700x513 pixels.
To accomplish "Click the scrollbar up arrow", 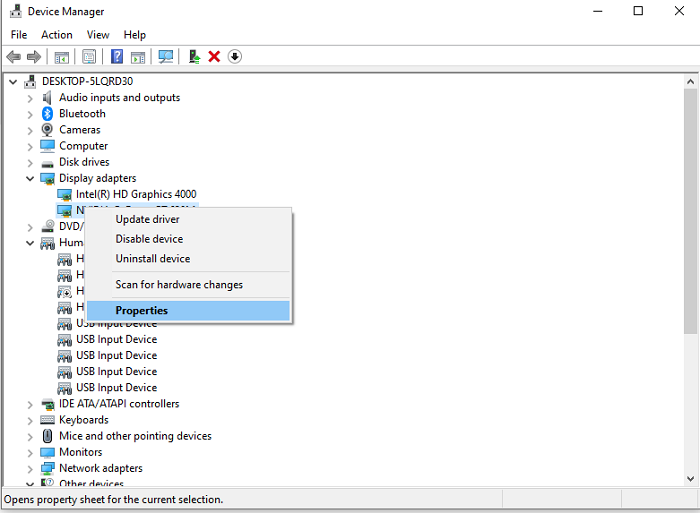I will (690, 82).
